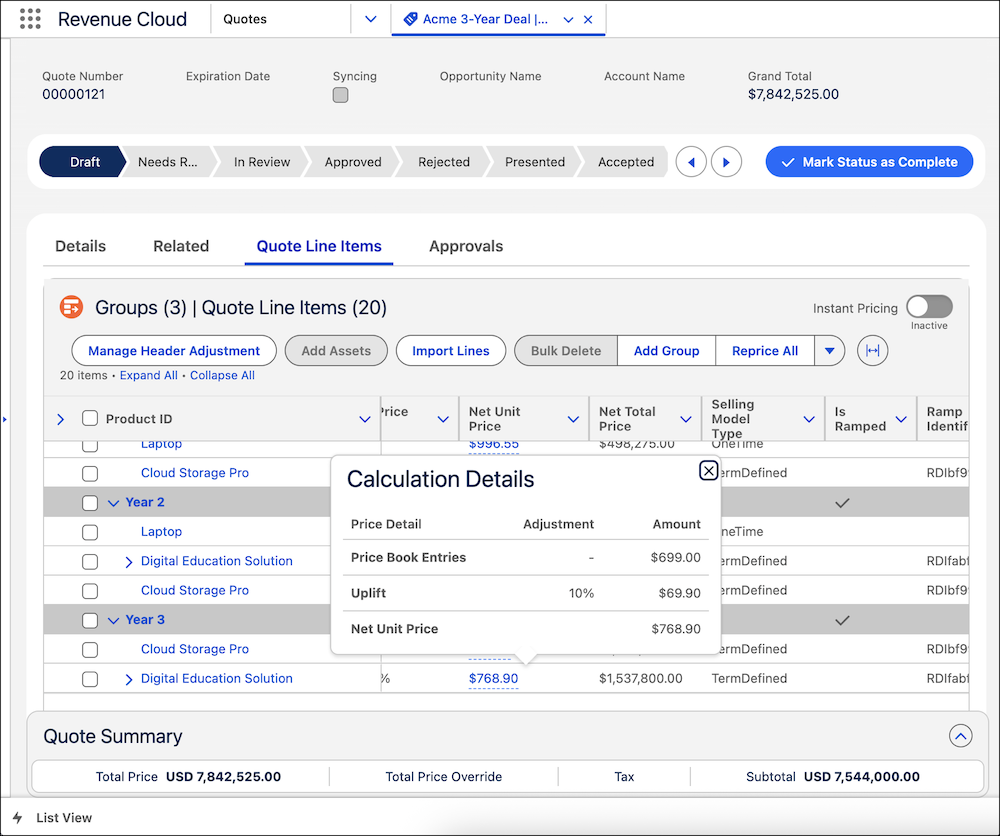Expand Year 3 Digital Education Solution row
This screenshot has height=836, width=1000.
pos(129,679)
